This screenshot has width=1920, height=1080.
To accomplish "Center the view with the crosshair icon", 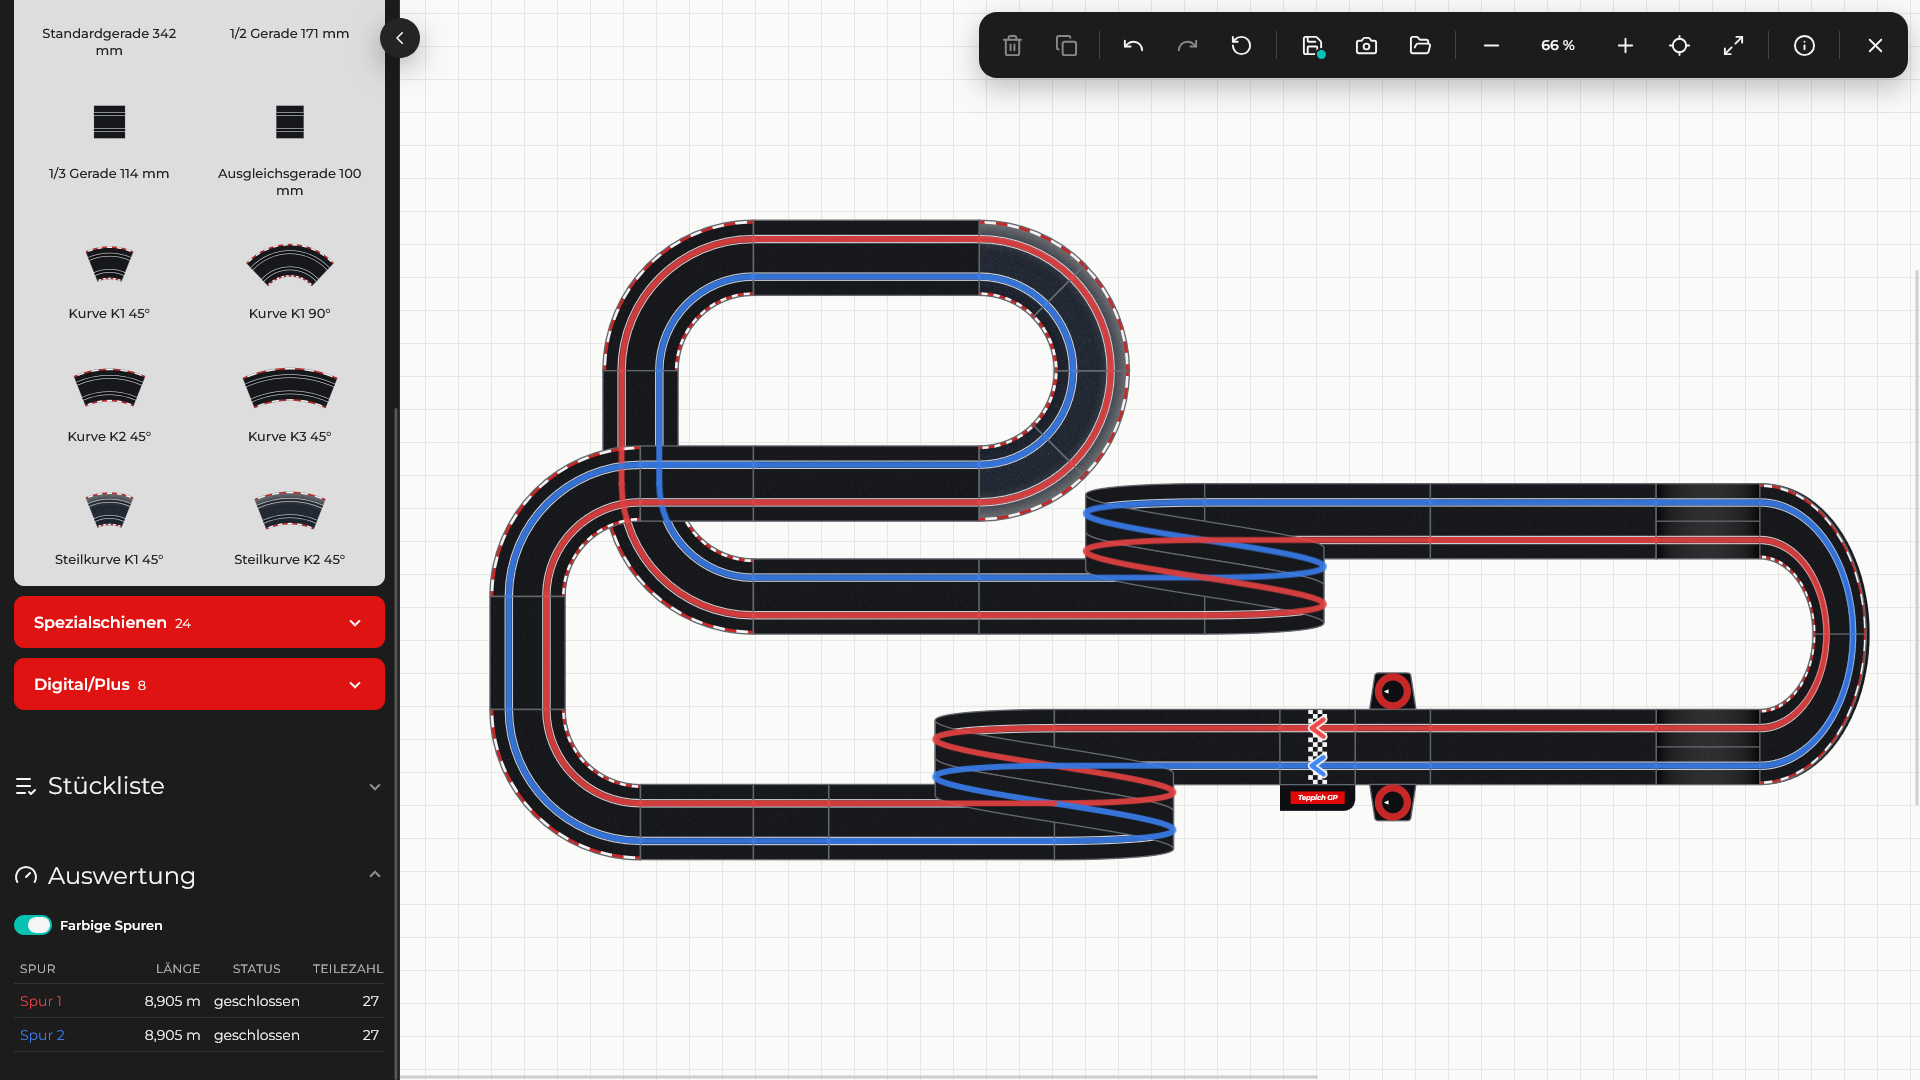I will coord(1679,45).
